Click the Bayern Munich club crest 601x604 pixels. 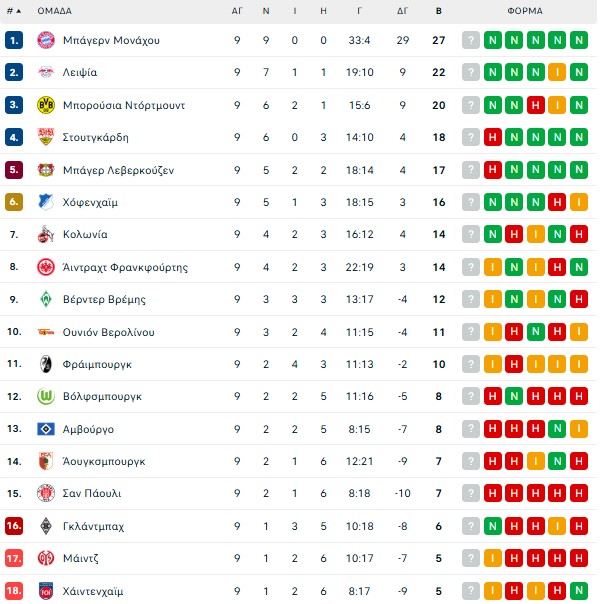click(x=45, y=40)
